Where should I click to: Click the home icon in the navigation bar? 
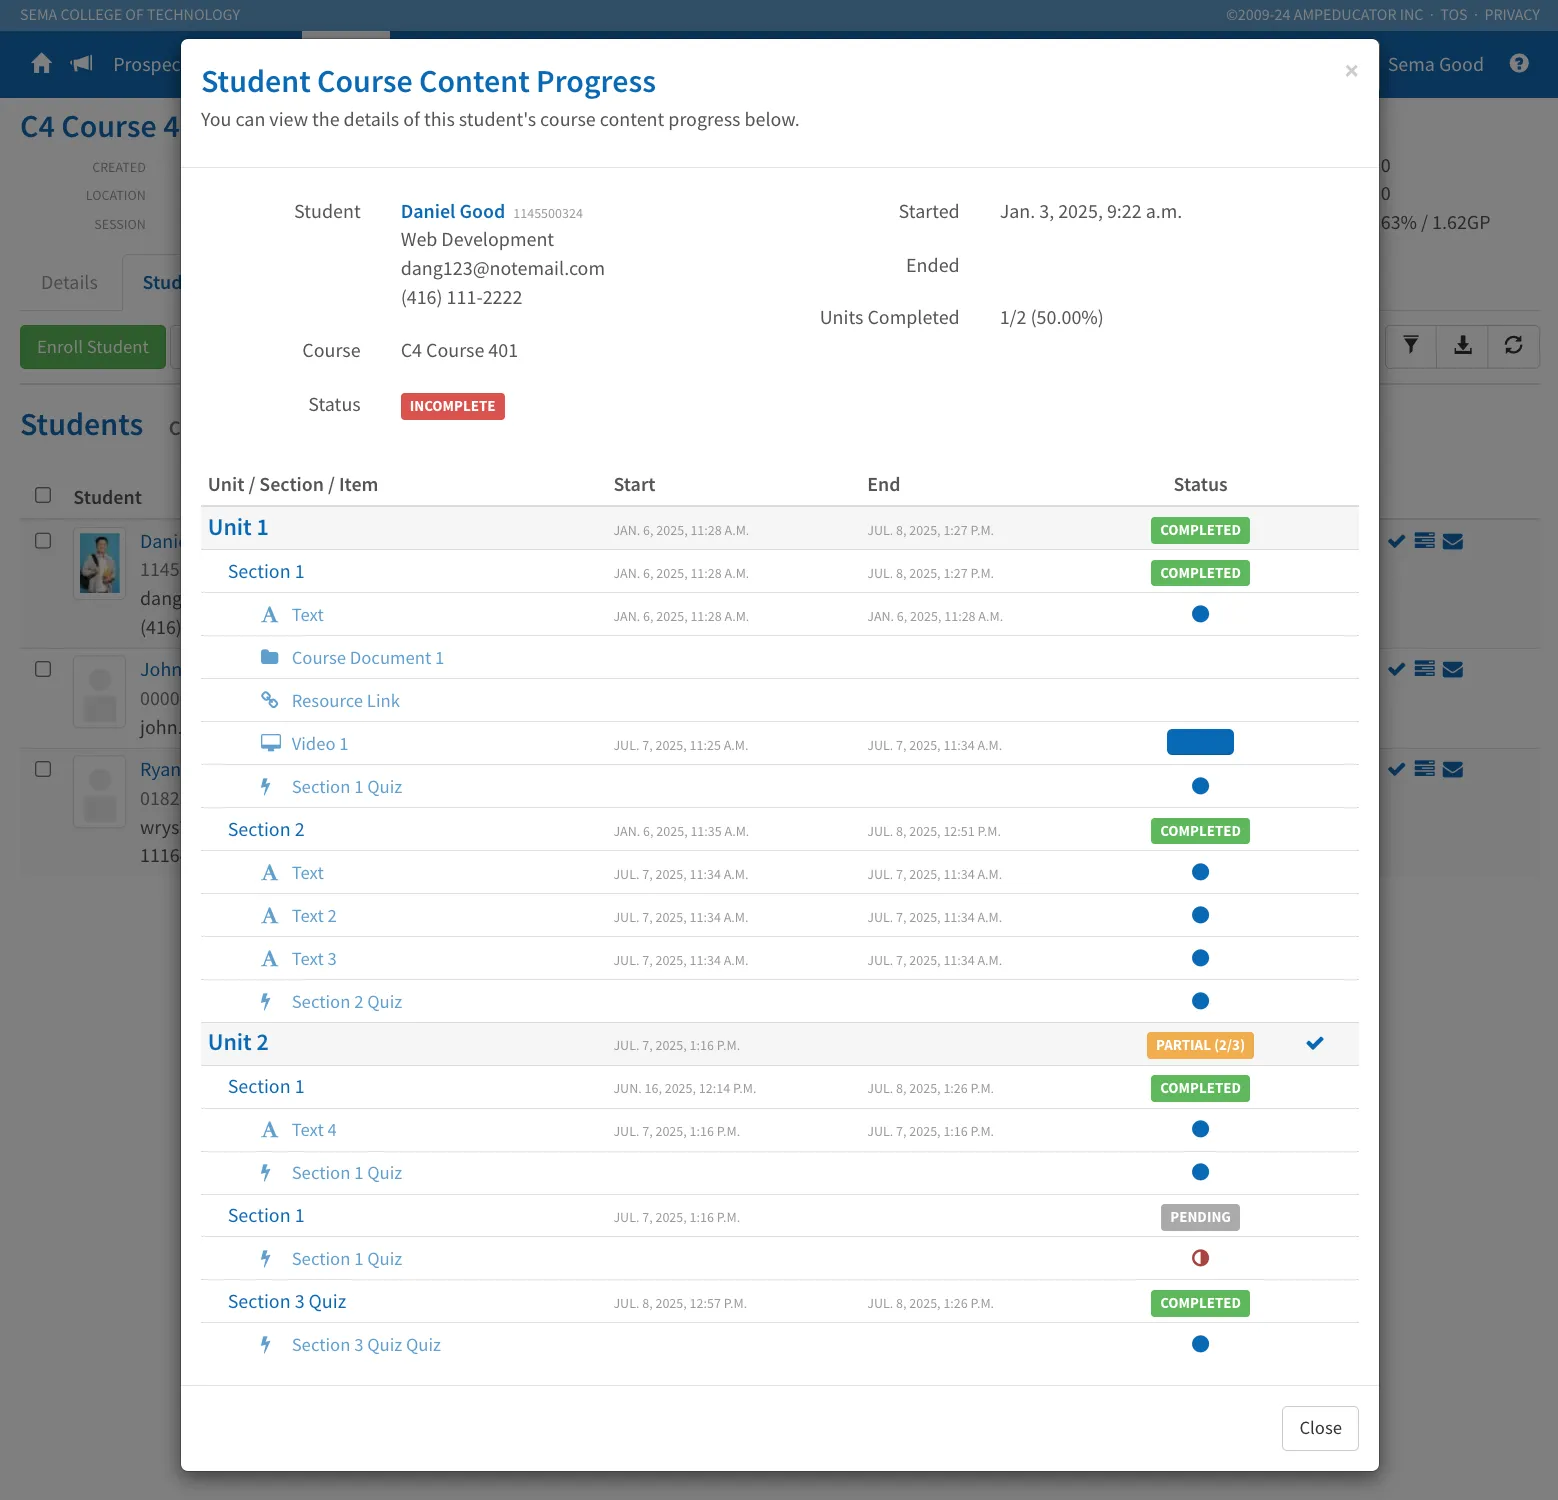(x=41, y=64)
